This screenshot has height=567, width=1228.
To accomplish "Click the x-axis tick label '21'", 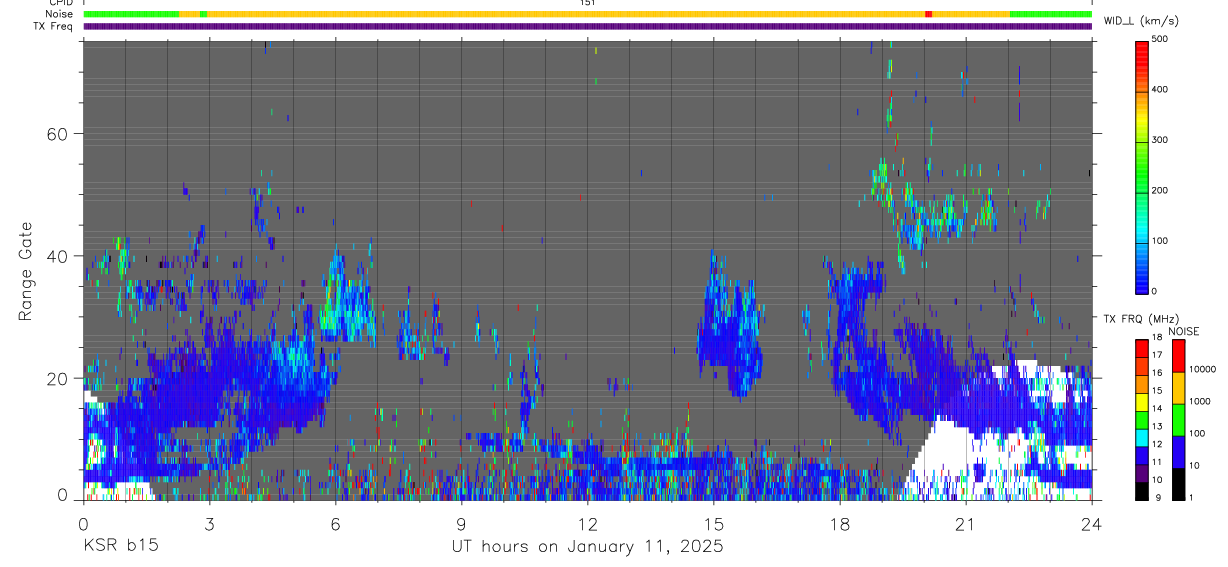I will tap(965, 524).
